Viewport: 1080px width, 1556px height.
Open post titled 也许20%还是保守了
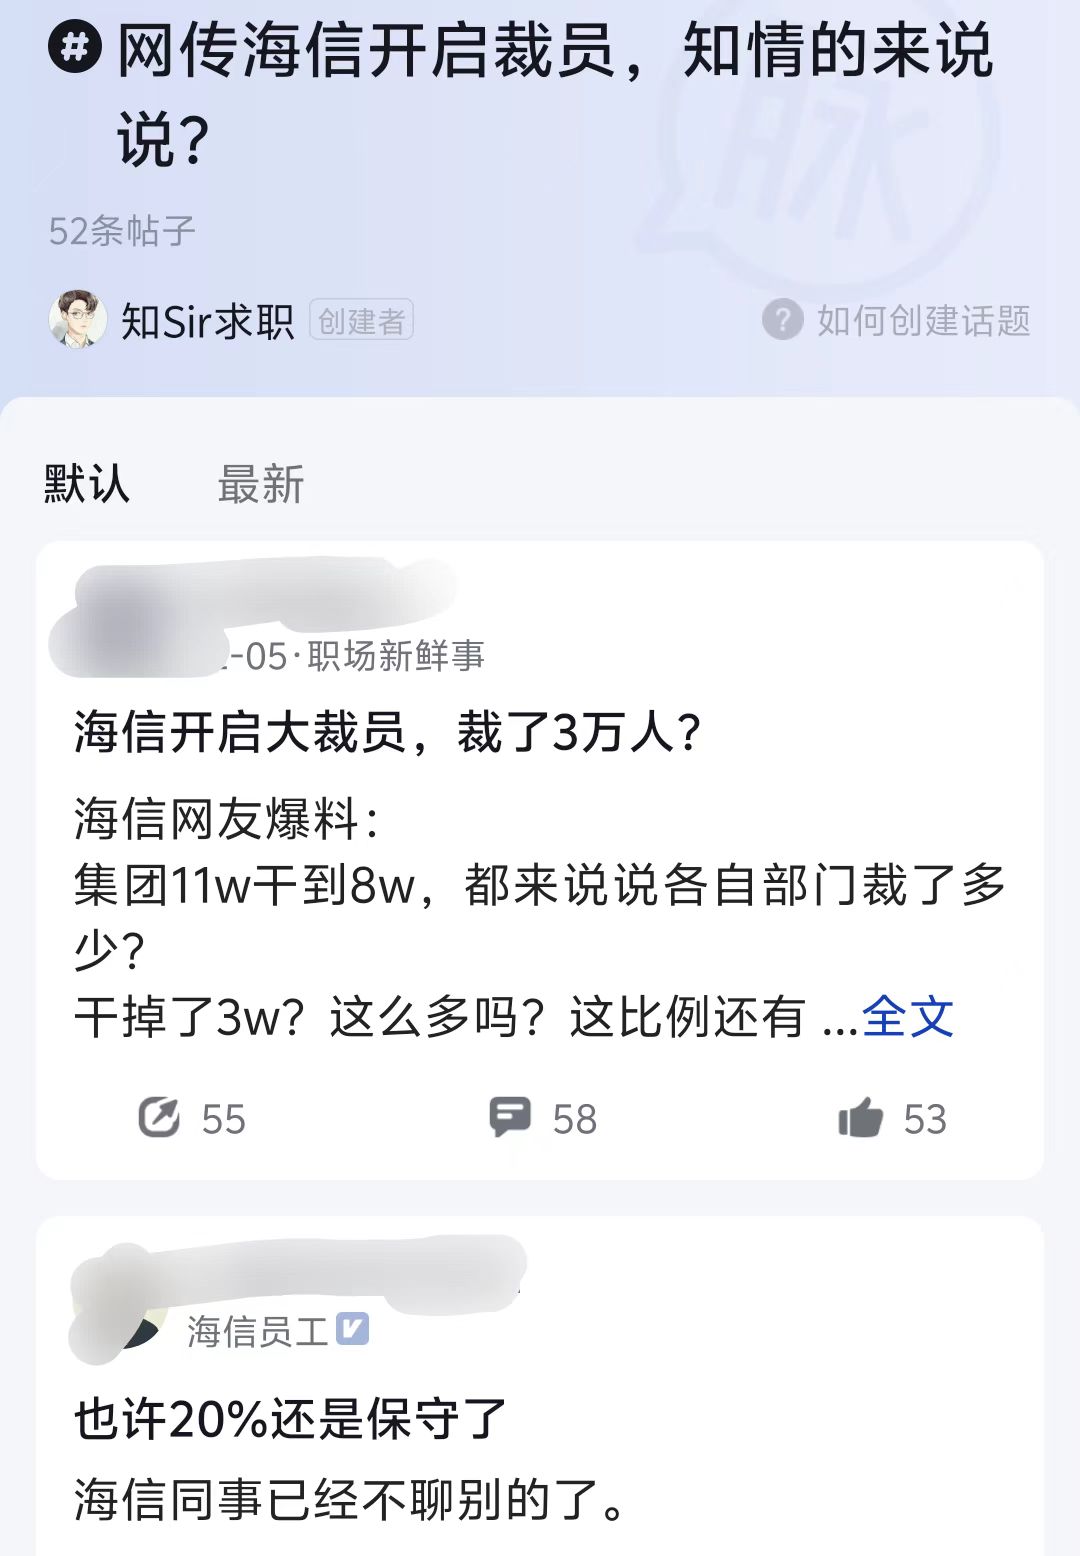pyautogui.click(x=291, y=1418)
